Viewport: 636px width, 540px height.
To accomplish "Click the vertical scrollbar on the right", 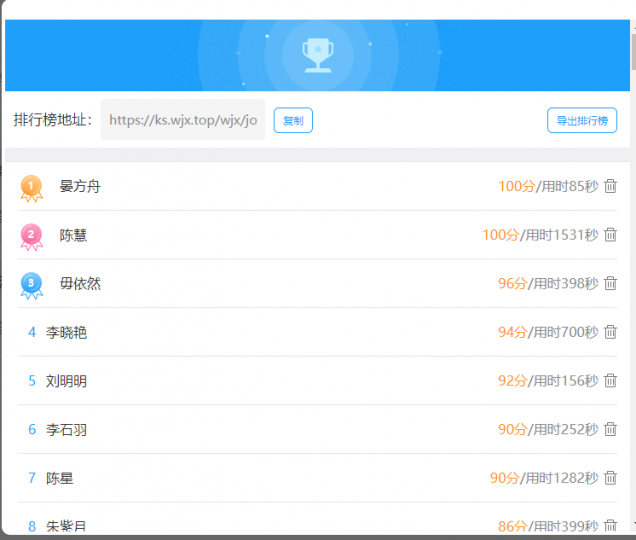I will [x=631, y=50].
